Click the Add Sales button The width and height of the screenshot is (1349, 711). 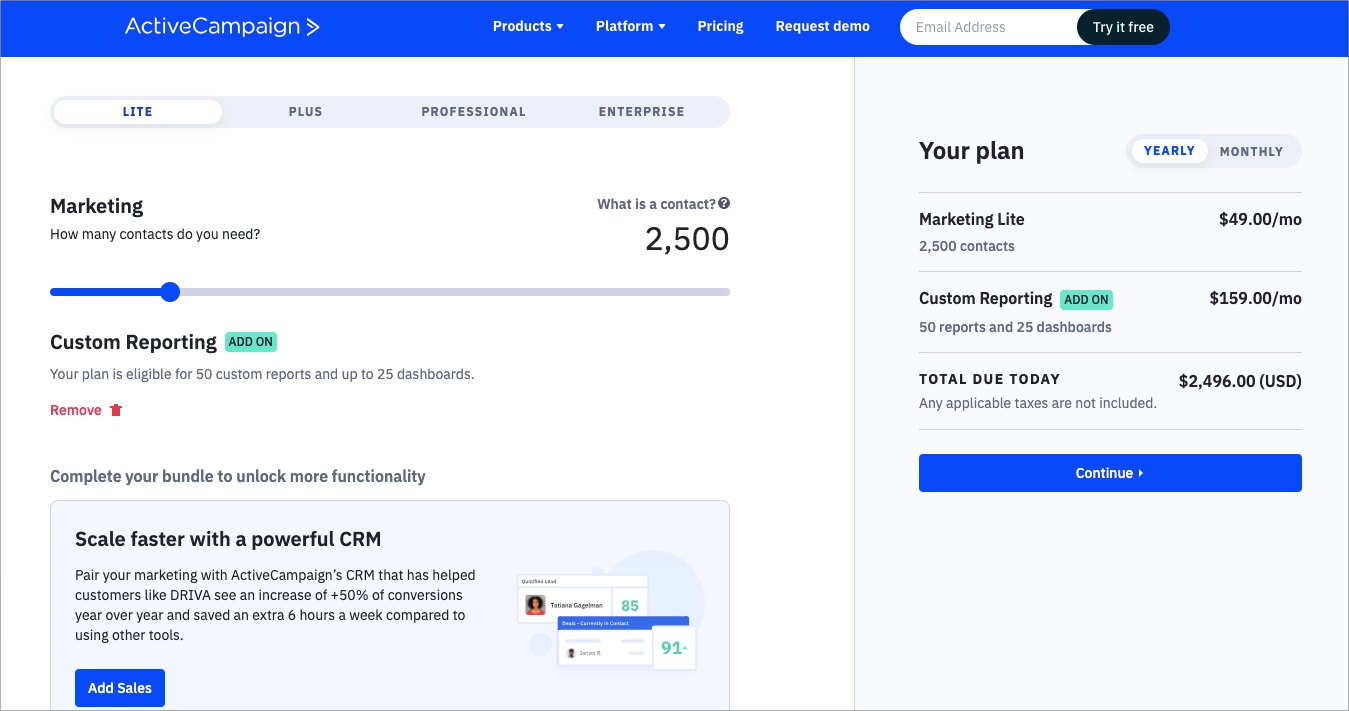coord(119,688)
